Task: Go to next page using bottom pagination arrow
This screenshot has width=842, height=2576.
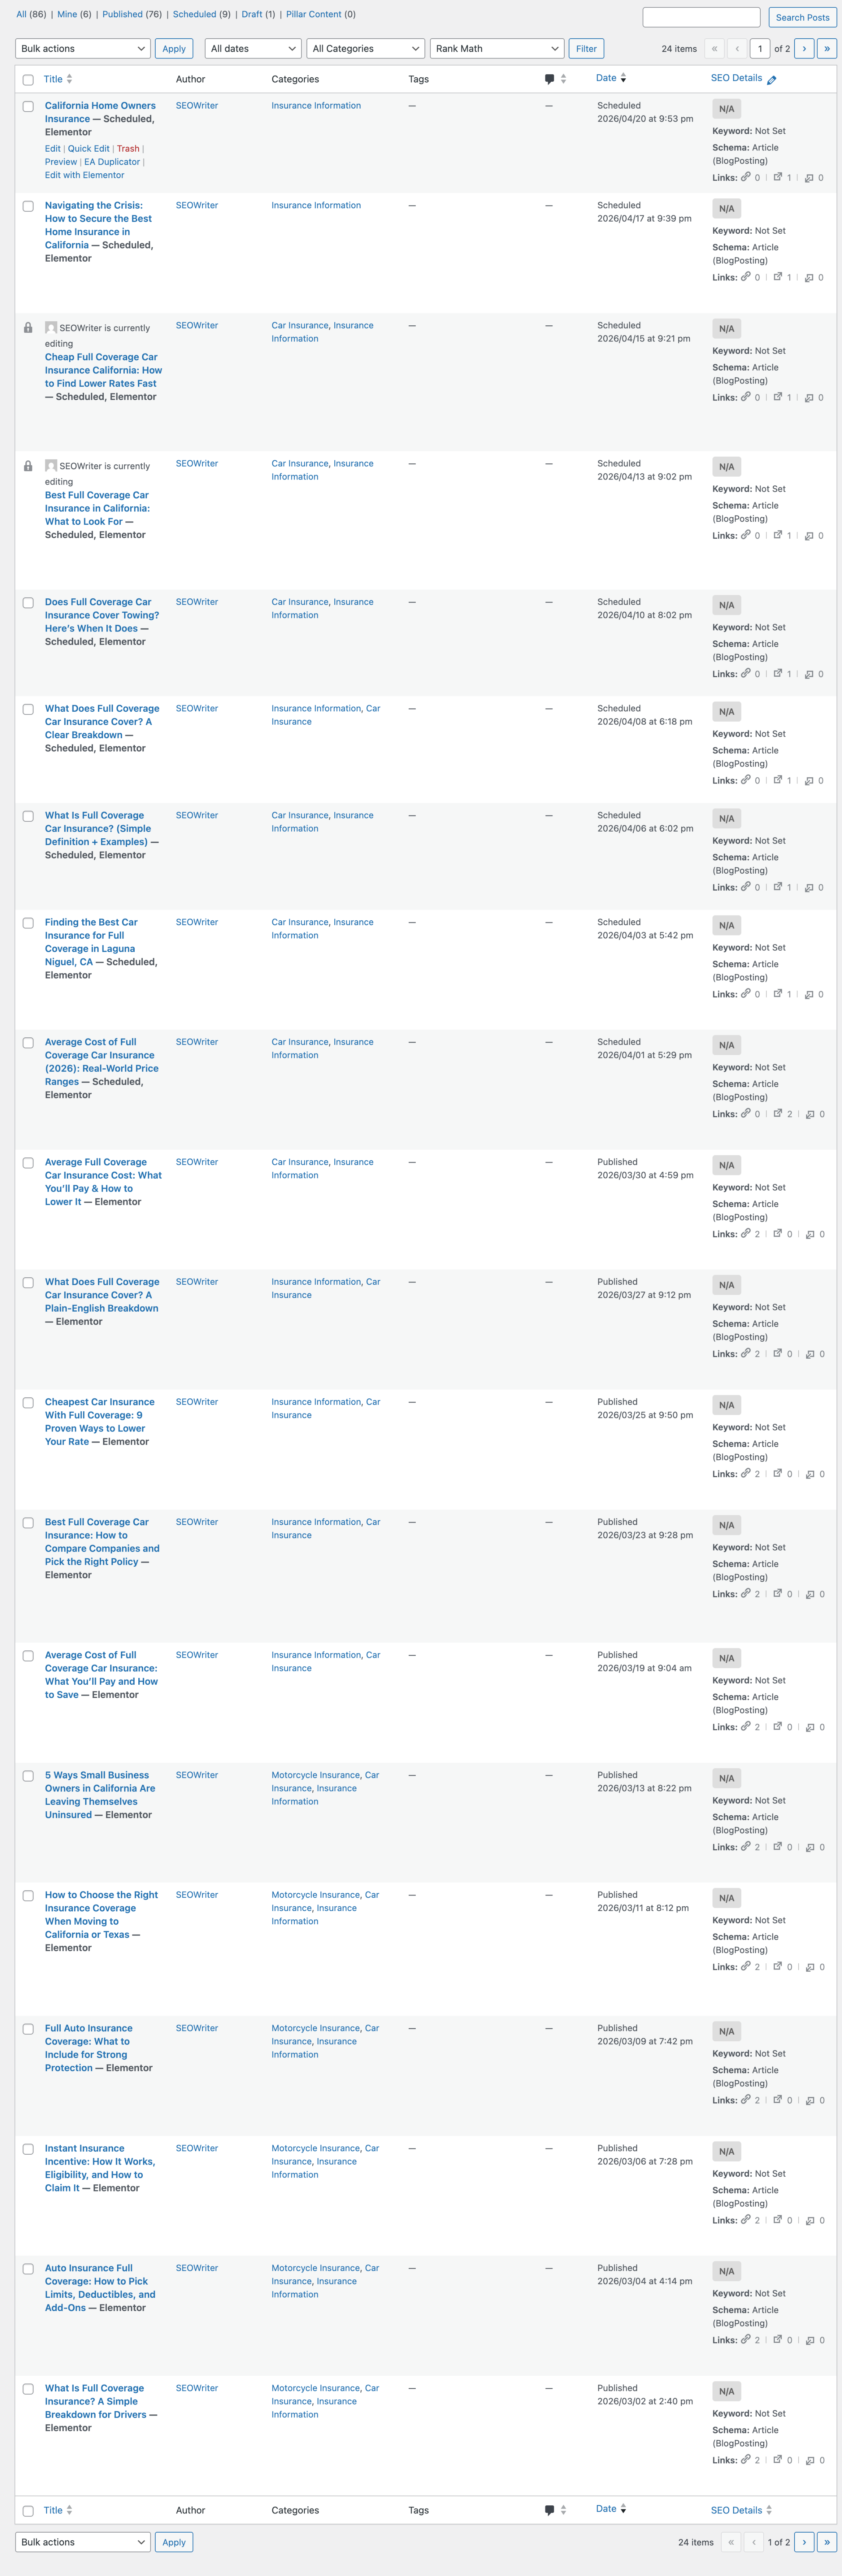Action: tap(804, 2541)
